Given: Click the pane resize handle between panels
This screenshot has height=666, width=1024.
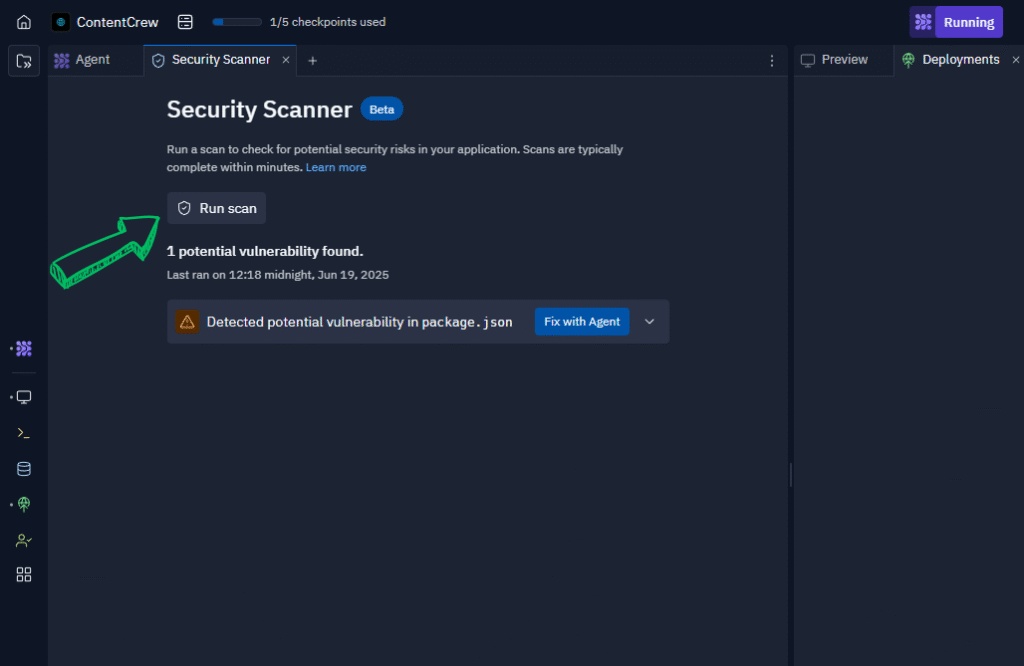Looking at the screenshot, I should [790, 475].
